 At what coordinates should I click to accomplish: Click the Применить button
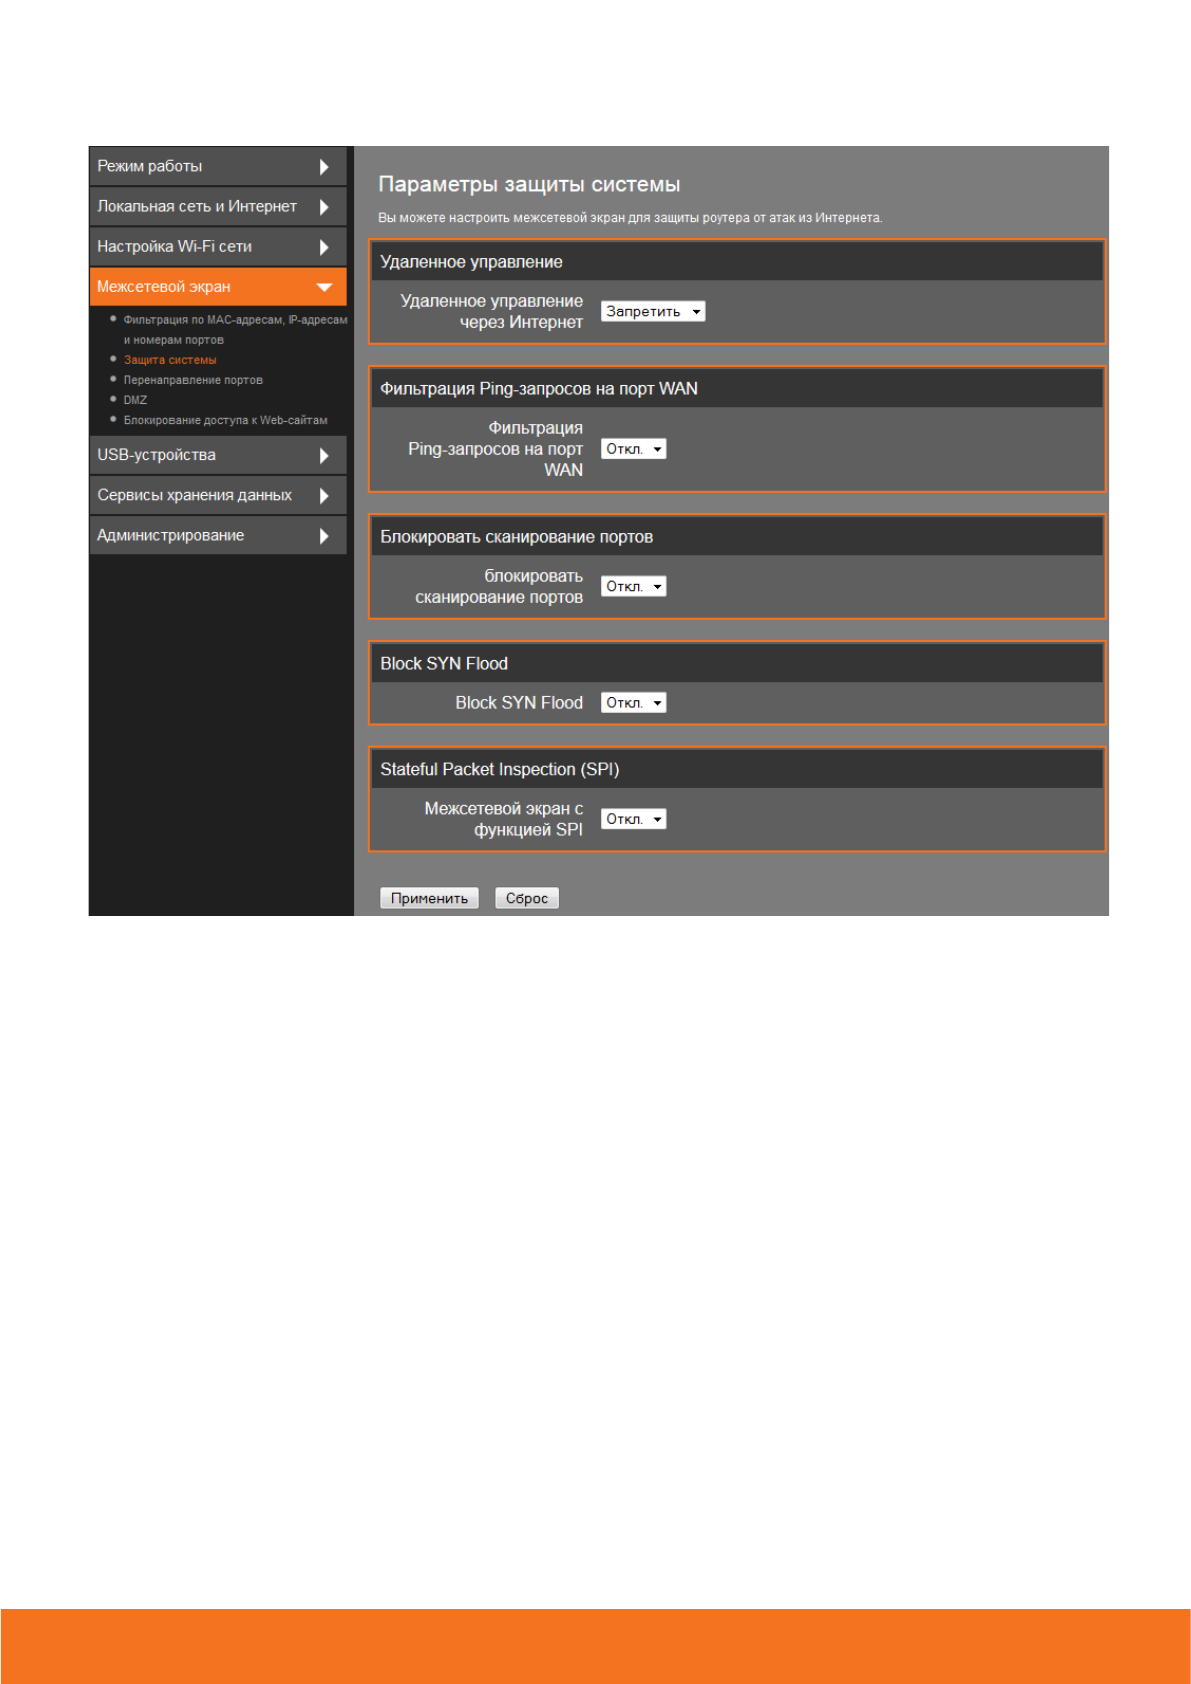tap(429, 898)
